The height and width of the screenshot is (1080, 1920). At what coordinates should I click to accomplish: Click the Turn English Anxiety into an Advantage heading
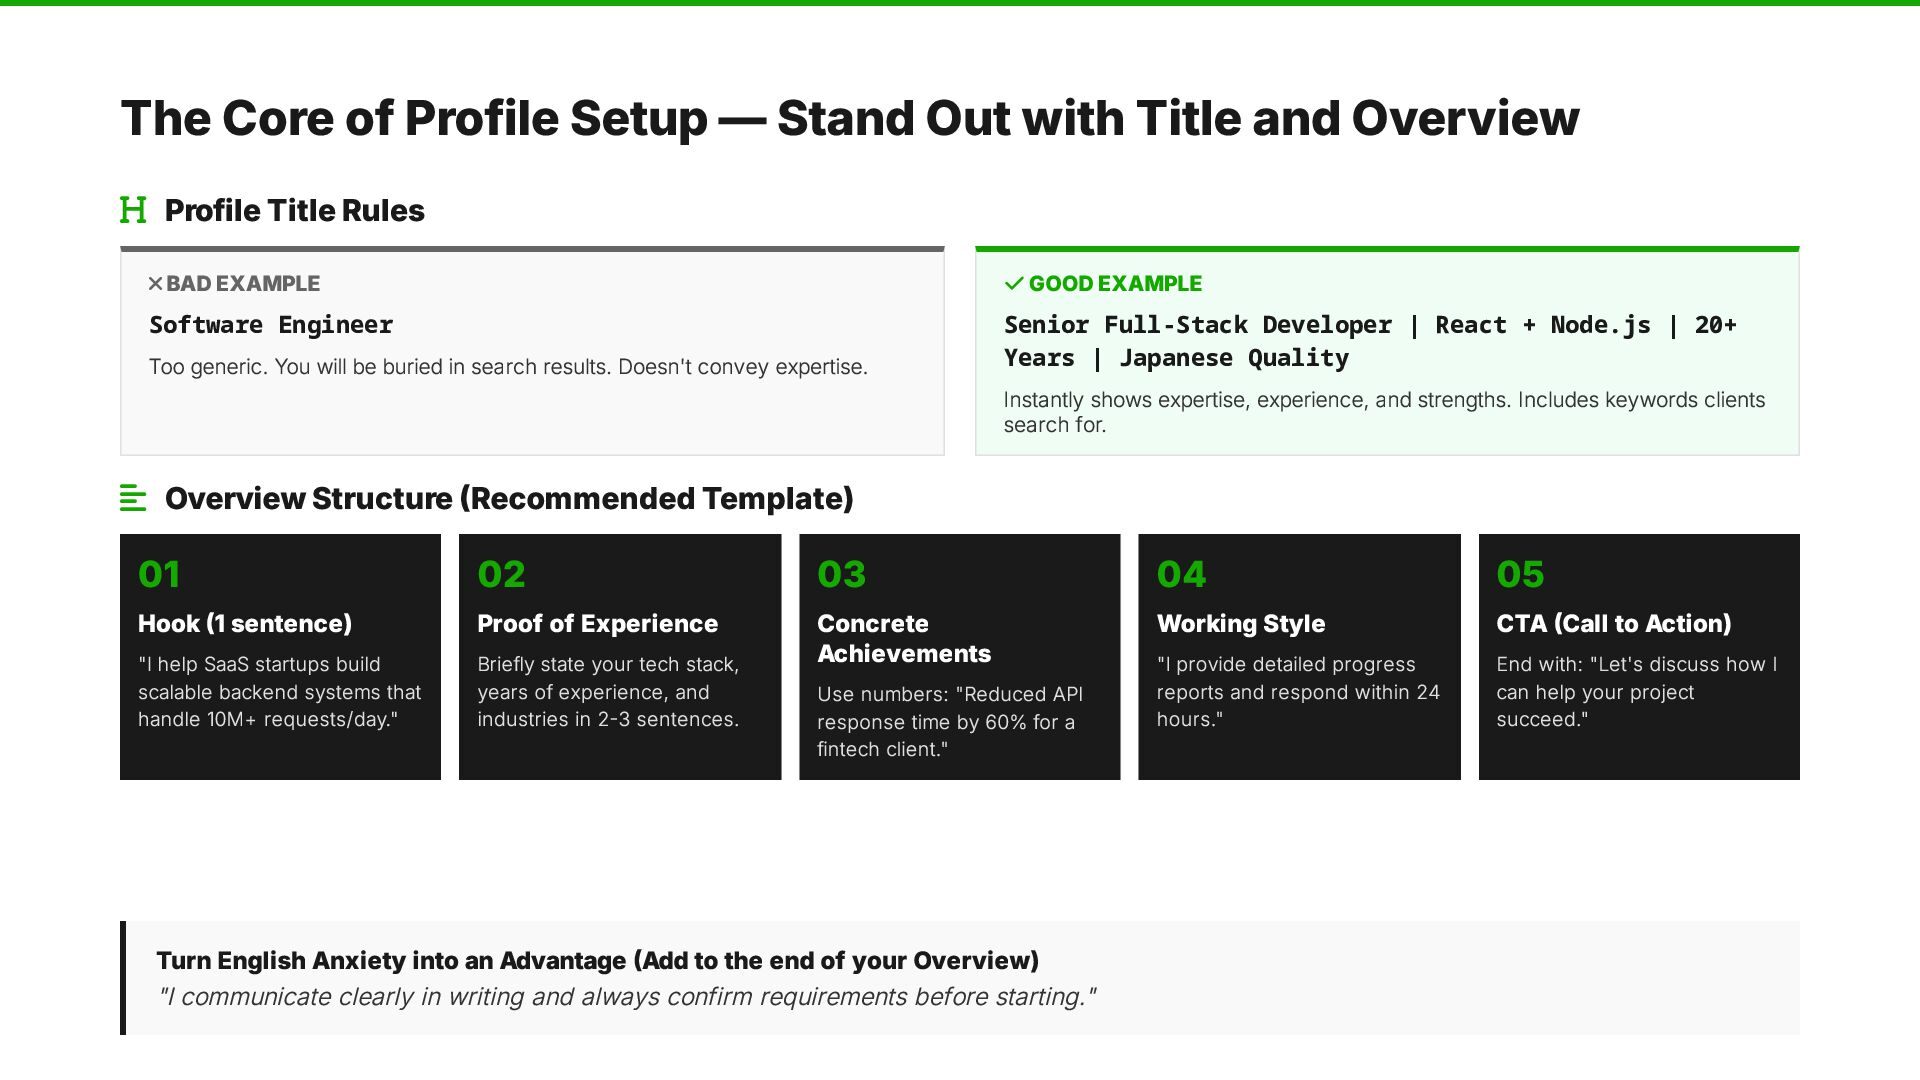(597, 961)
